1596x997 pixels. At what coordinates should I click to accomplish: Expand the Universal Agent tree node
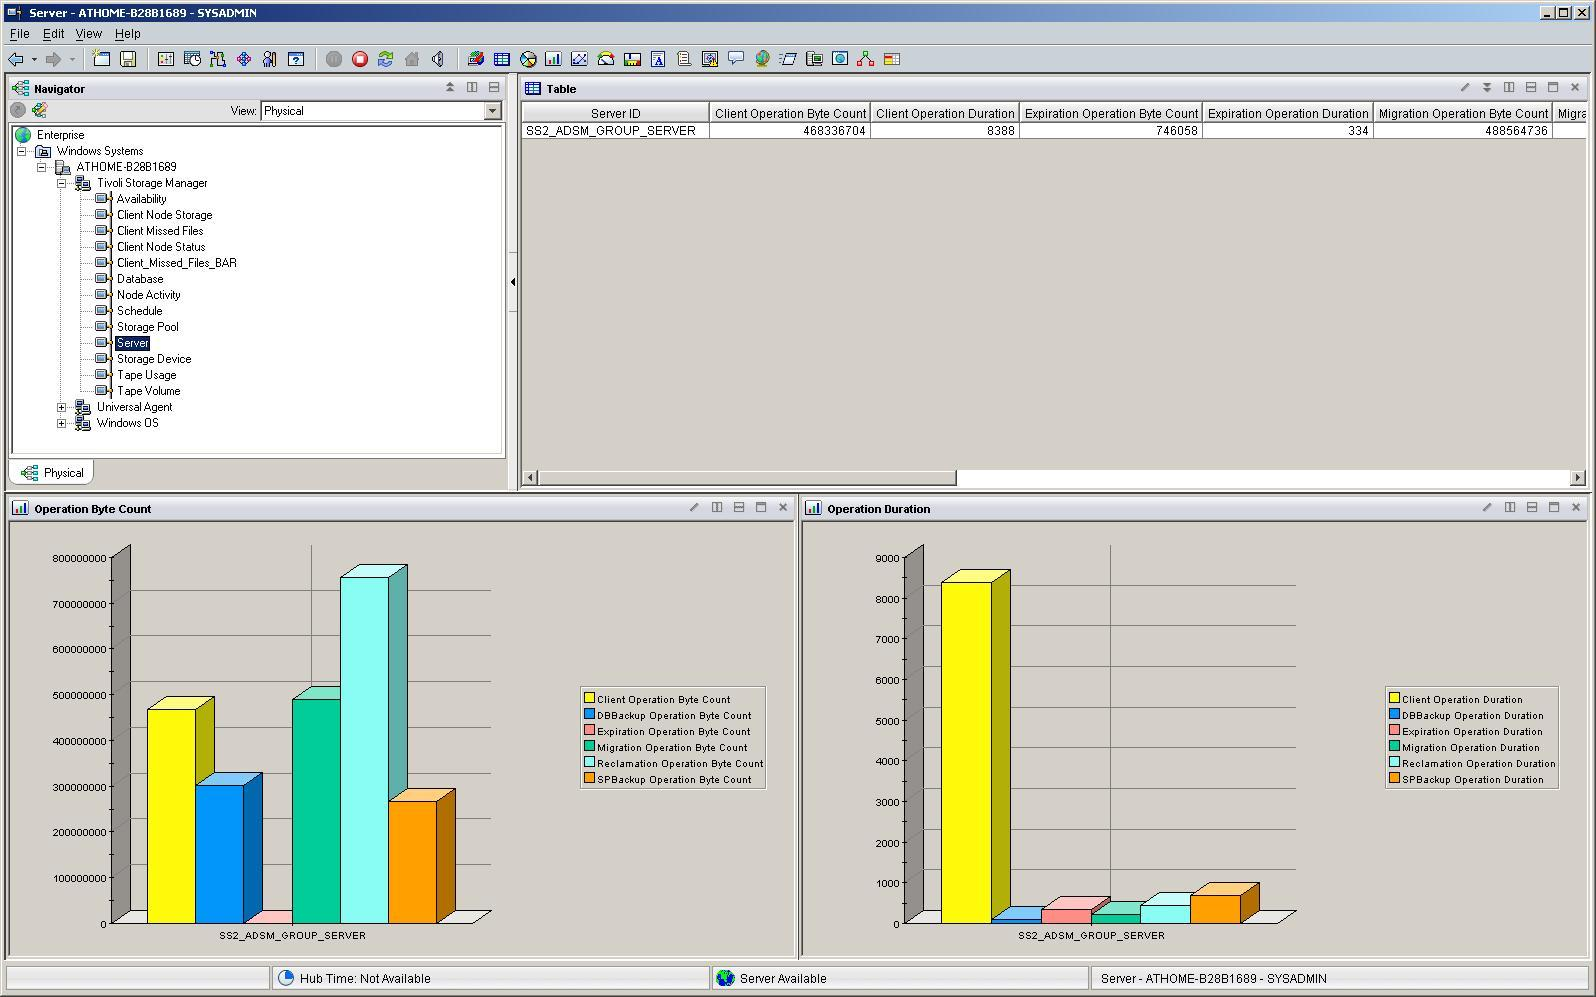coord(62,407)
